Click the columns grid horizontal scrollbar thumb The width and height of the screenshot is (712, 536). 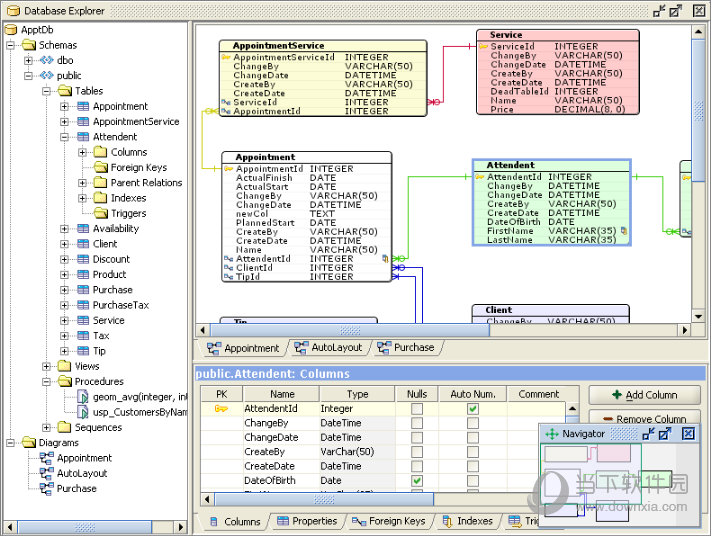[324, 500]
